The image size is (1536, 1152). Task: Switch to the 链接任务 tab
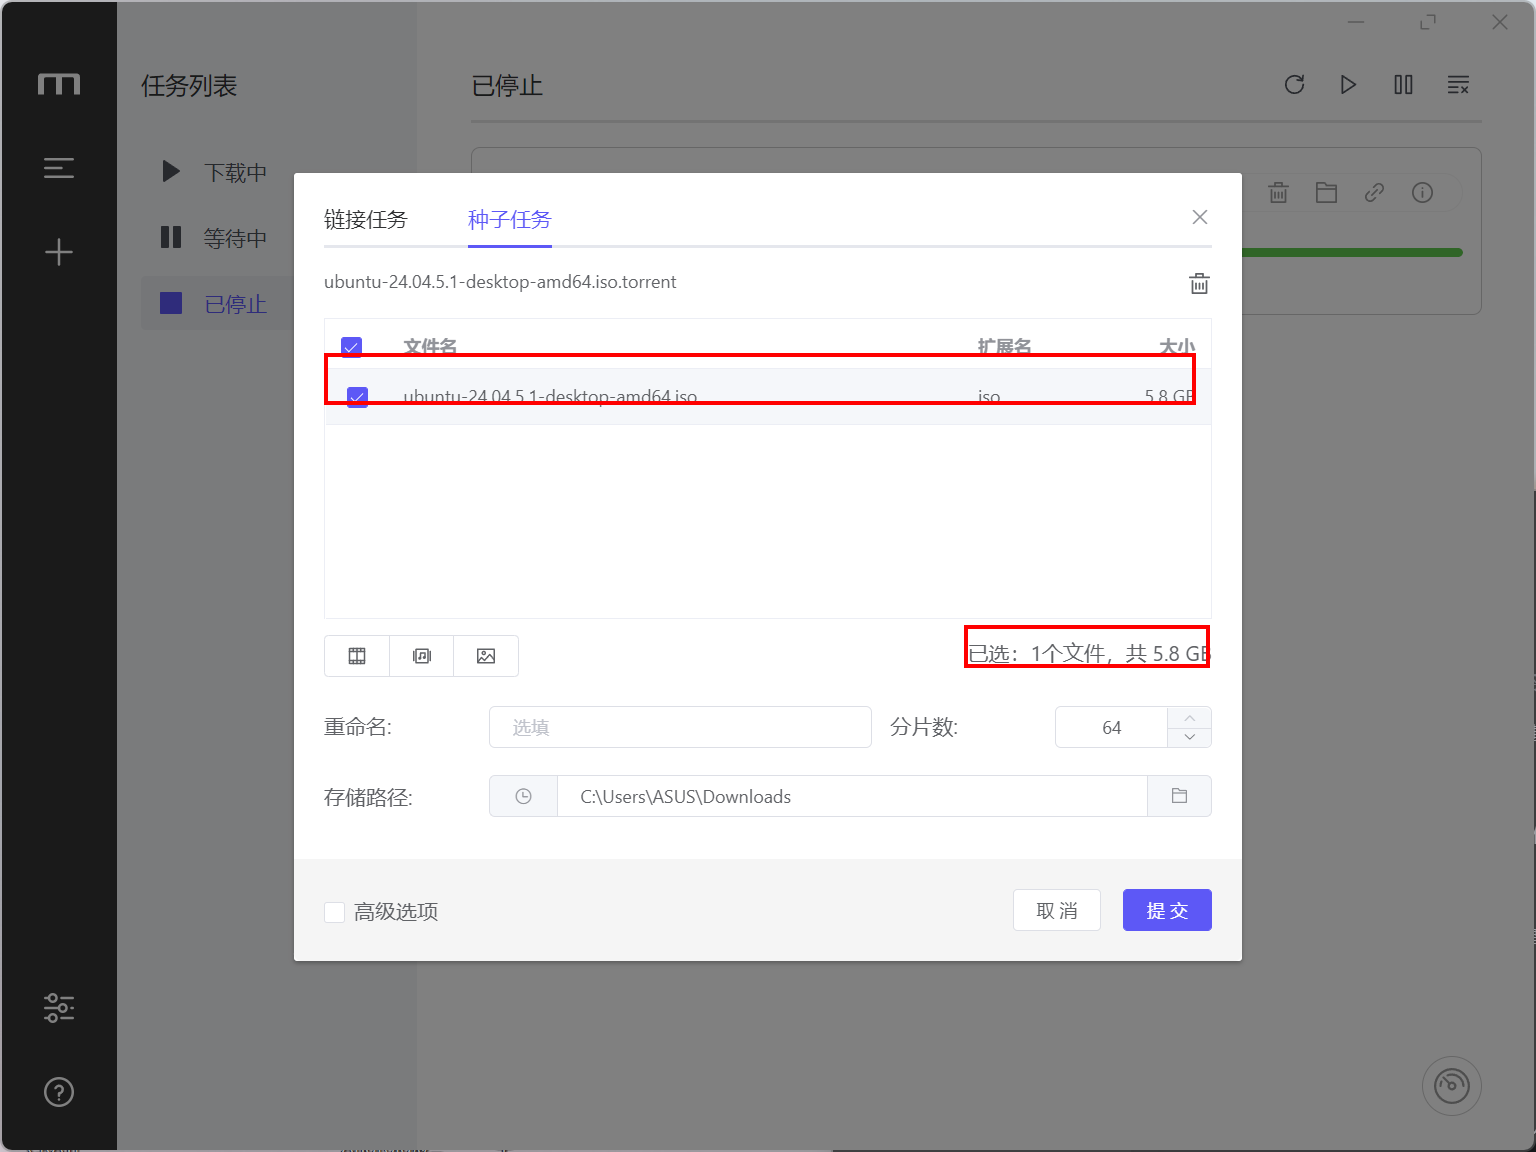click(366, 219)
